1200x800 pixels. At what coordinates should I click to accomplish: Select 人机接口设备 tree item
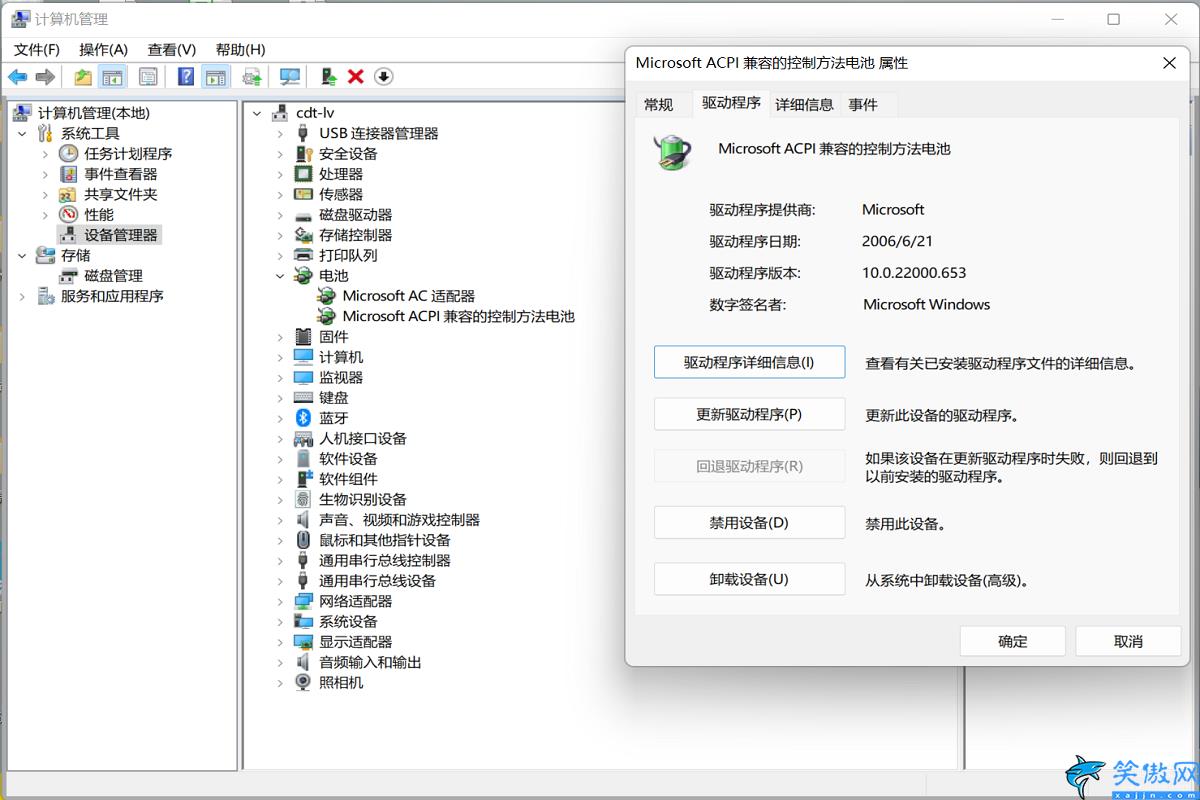click(363, 438)
